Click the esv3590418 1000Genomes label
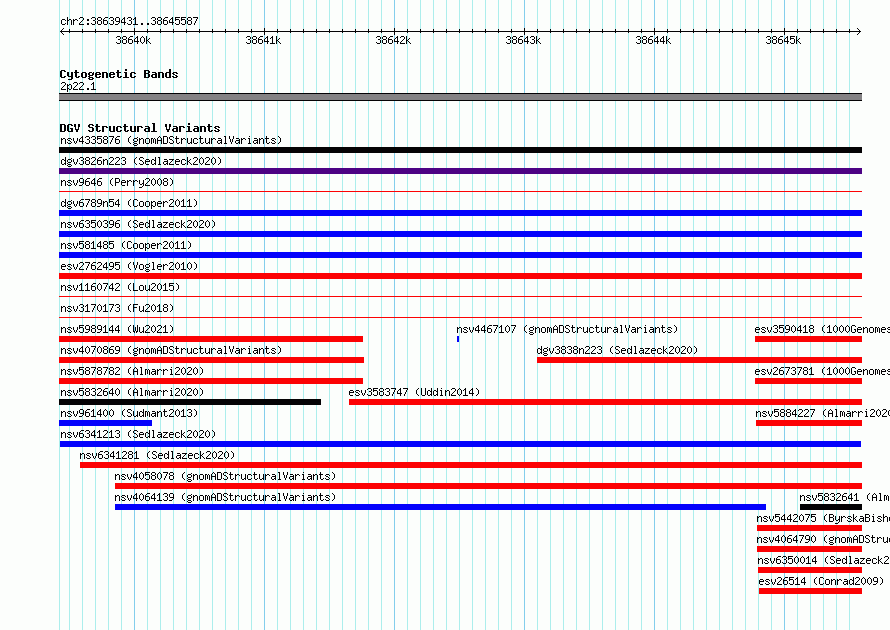The image size is (890, 630). pos(822,329)
